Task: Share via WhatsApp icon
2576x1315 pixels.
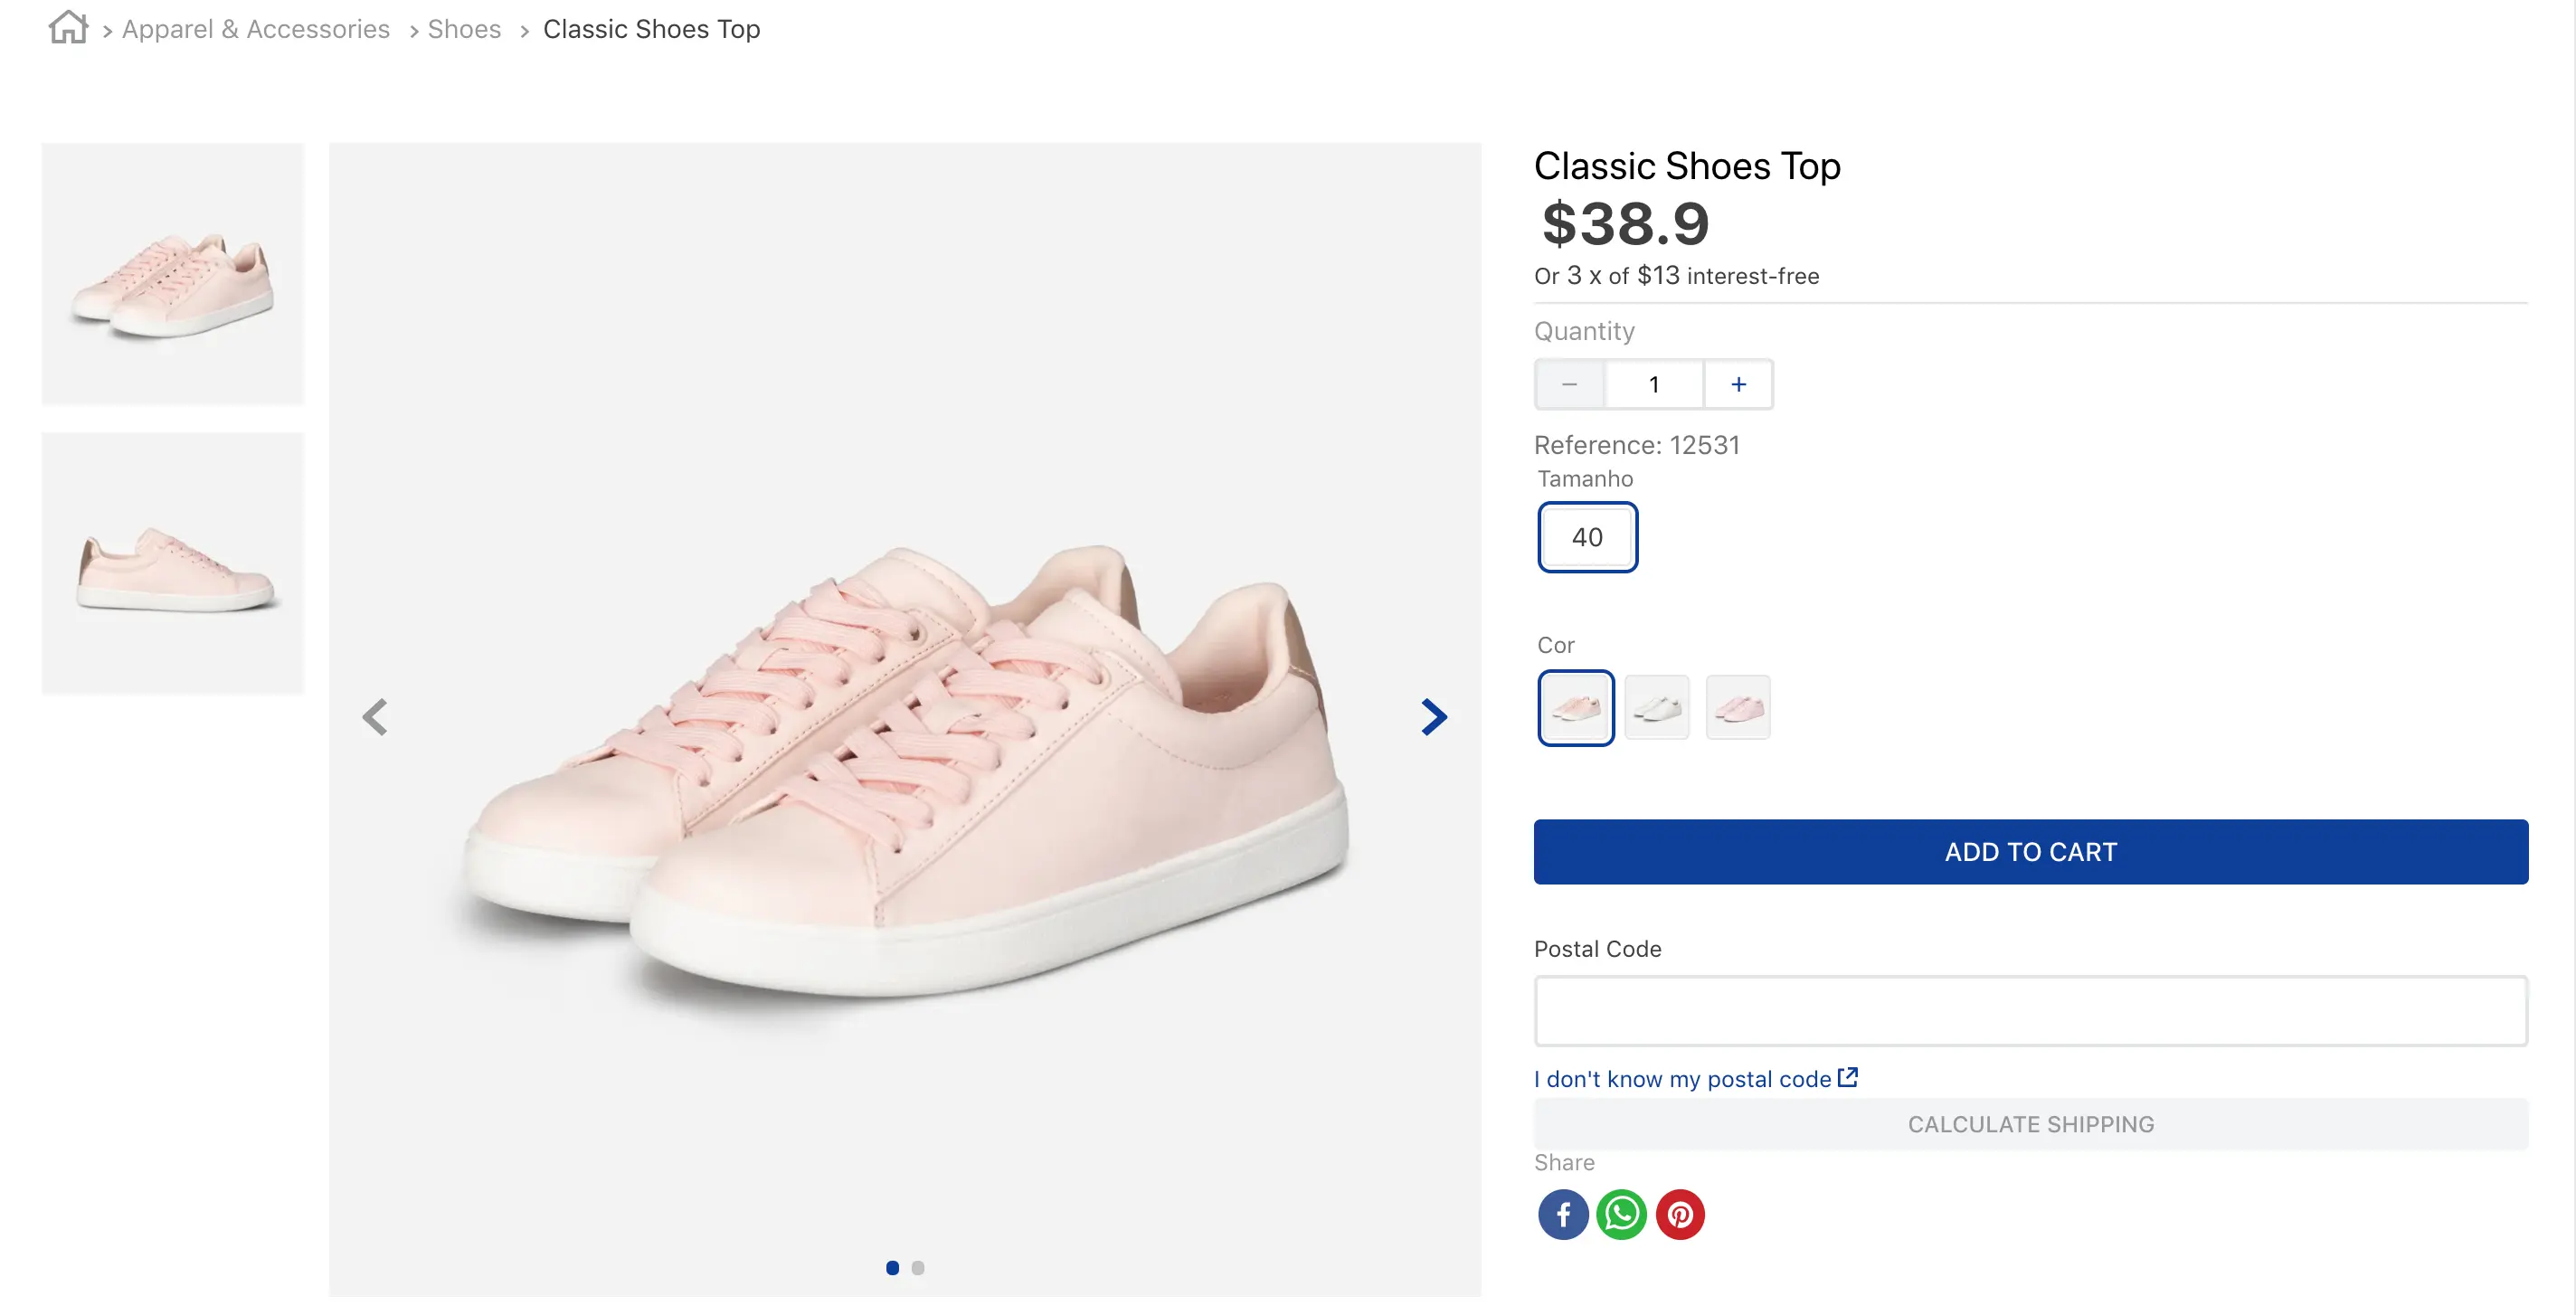Action: (1621, 1214)
